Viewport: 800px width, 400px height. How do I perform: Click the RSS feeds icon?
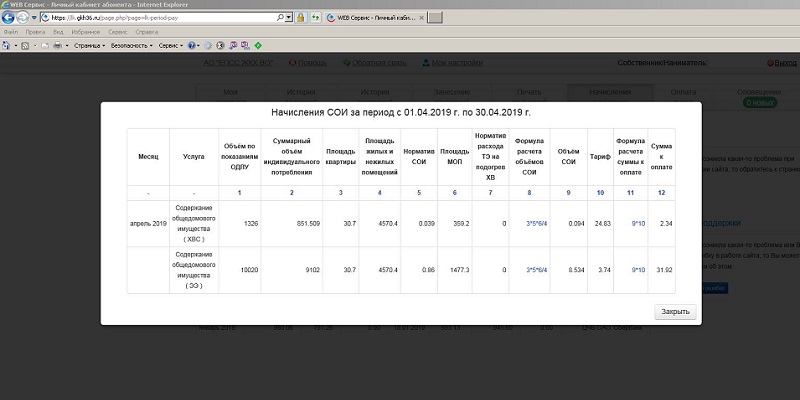25,45
